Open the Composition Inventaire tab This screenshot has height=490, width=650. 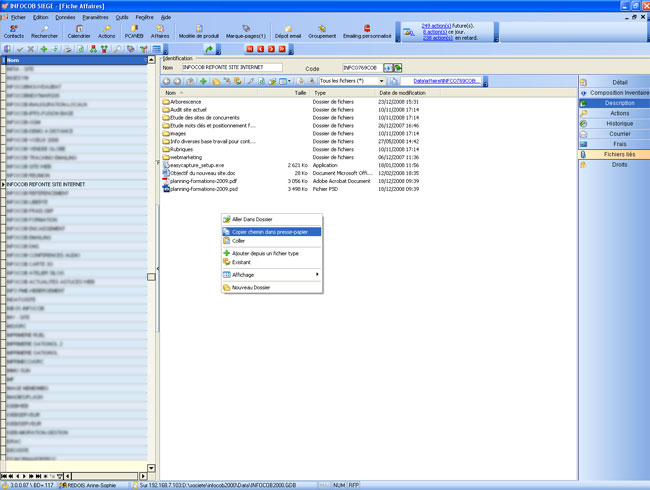(x=614, y=93)
